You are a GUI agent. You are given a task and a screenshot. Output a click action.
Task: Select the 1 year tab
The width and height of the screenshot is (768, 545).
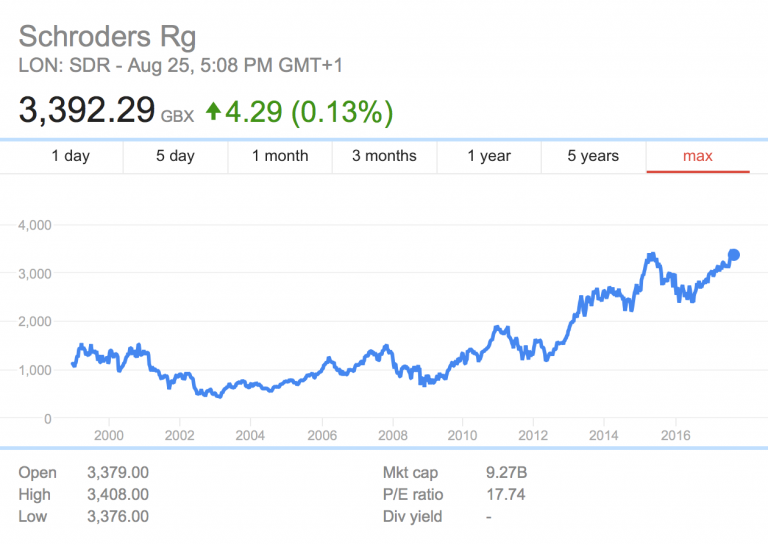(x=489, y=156)
